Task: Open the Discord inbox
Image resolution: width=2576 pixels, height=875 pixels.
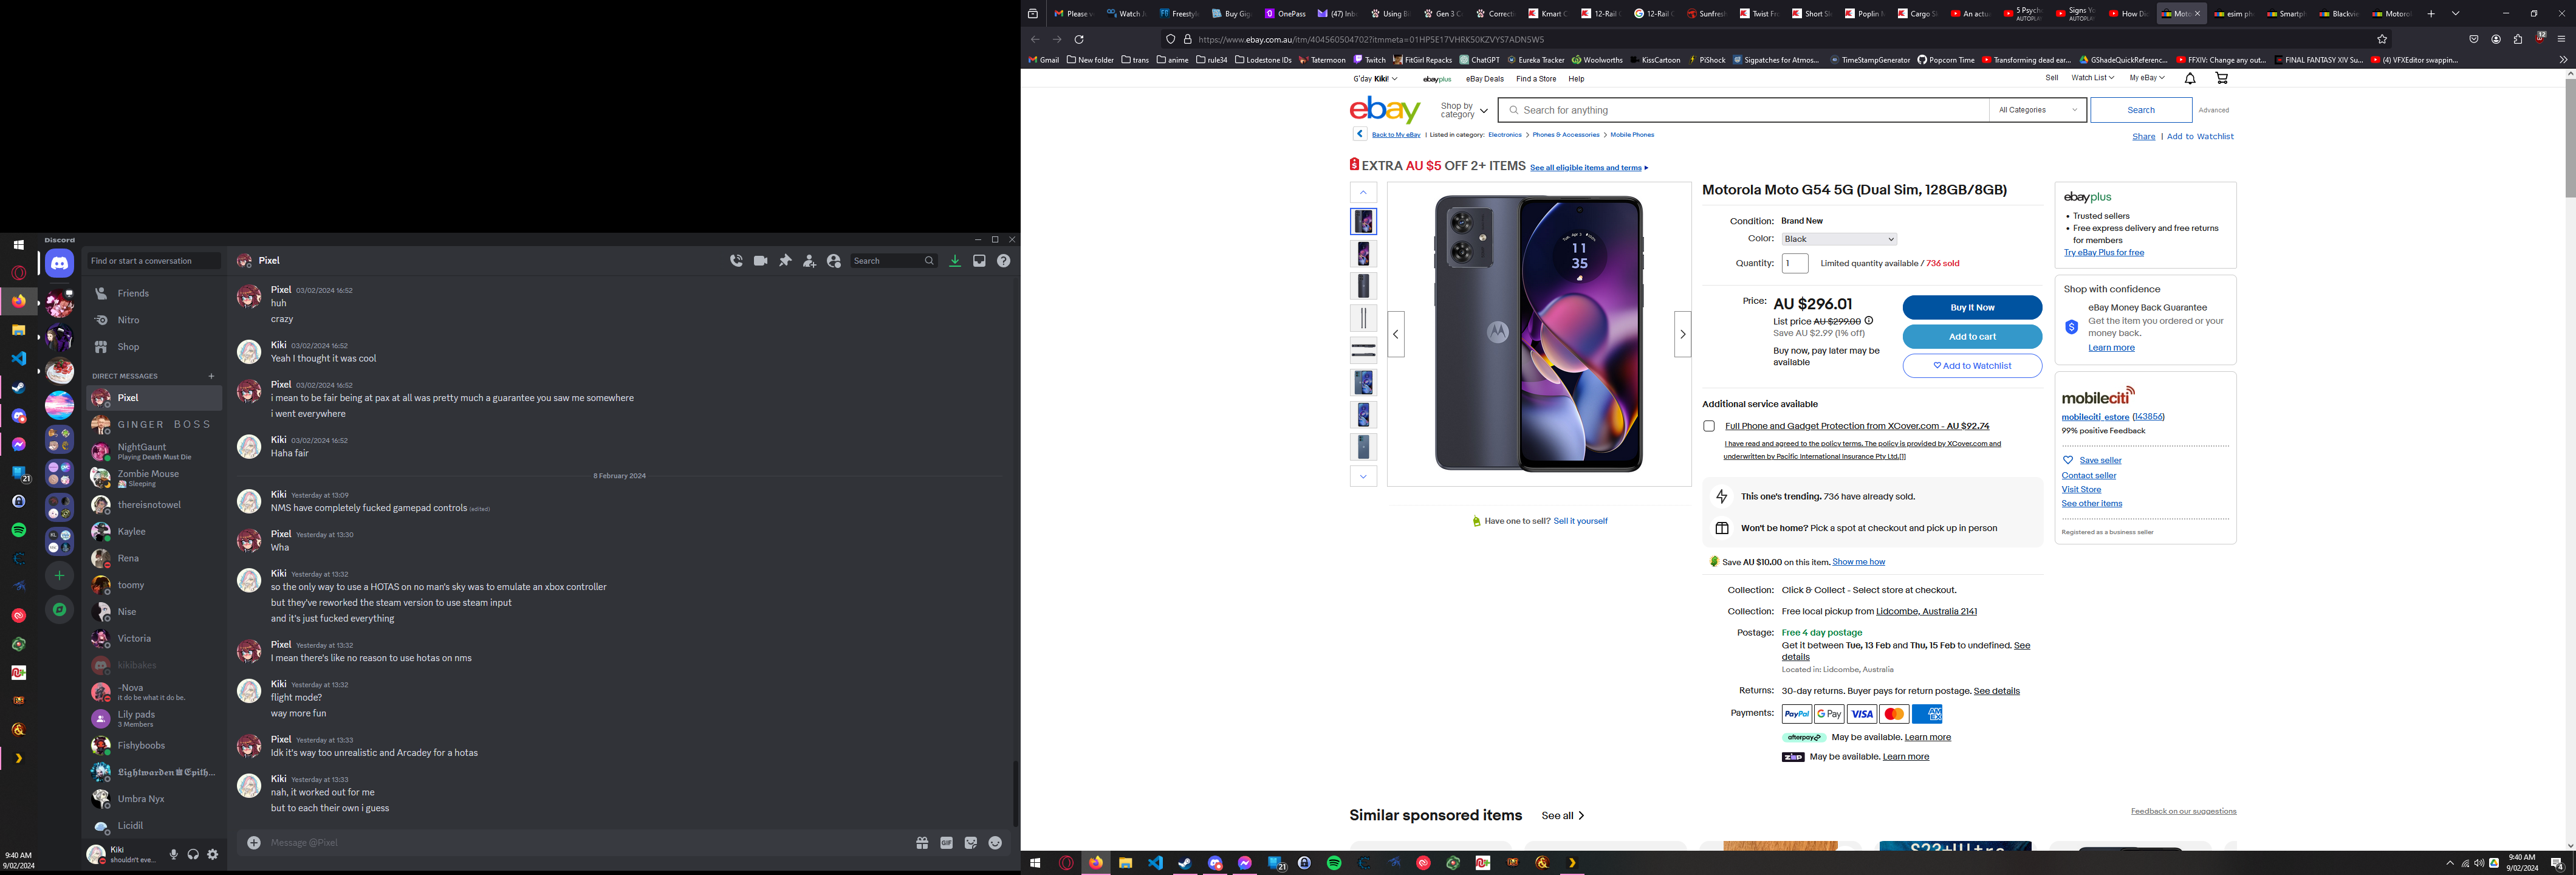Action: coord(979,261)
